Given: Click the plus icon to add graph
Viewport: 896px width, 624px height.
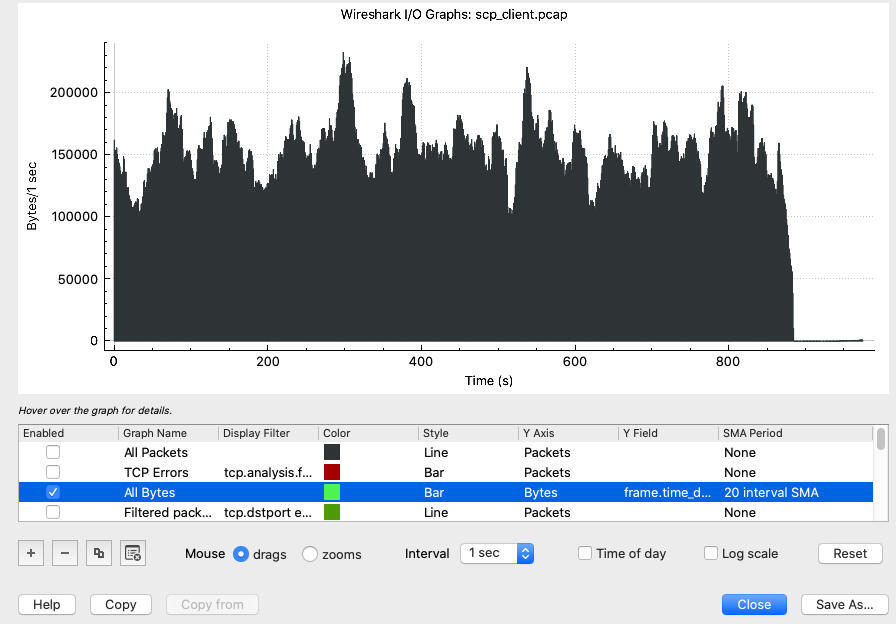Looking at the screenshot, I should point(33,553).
